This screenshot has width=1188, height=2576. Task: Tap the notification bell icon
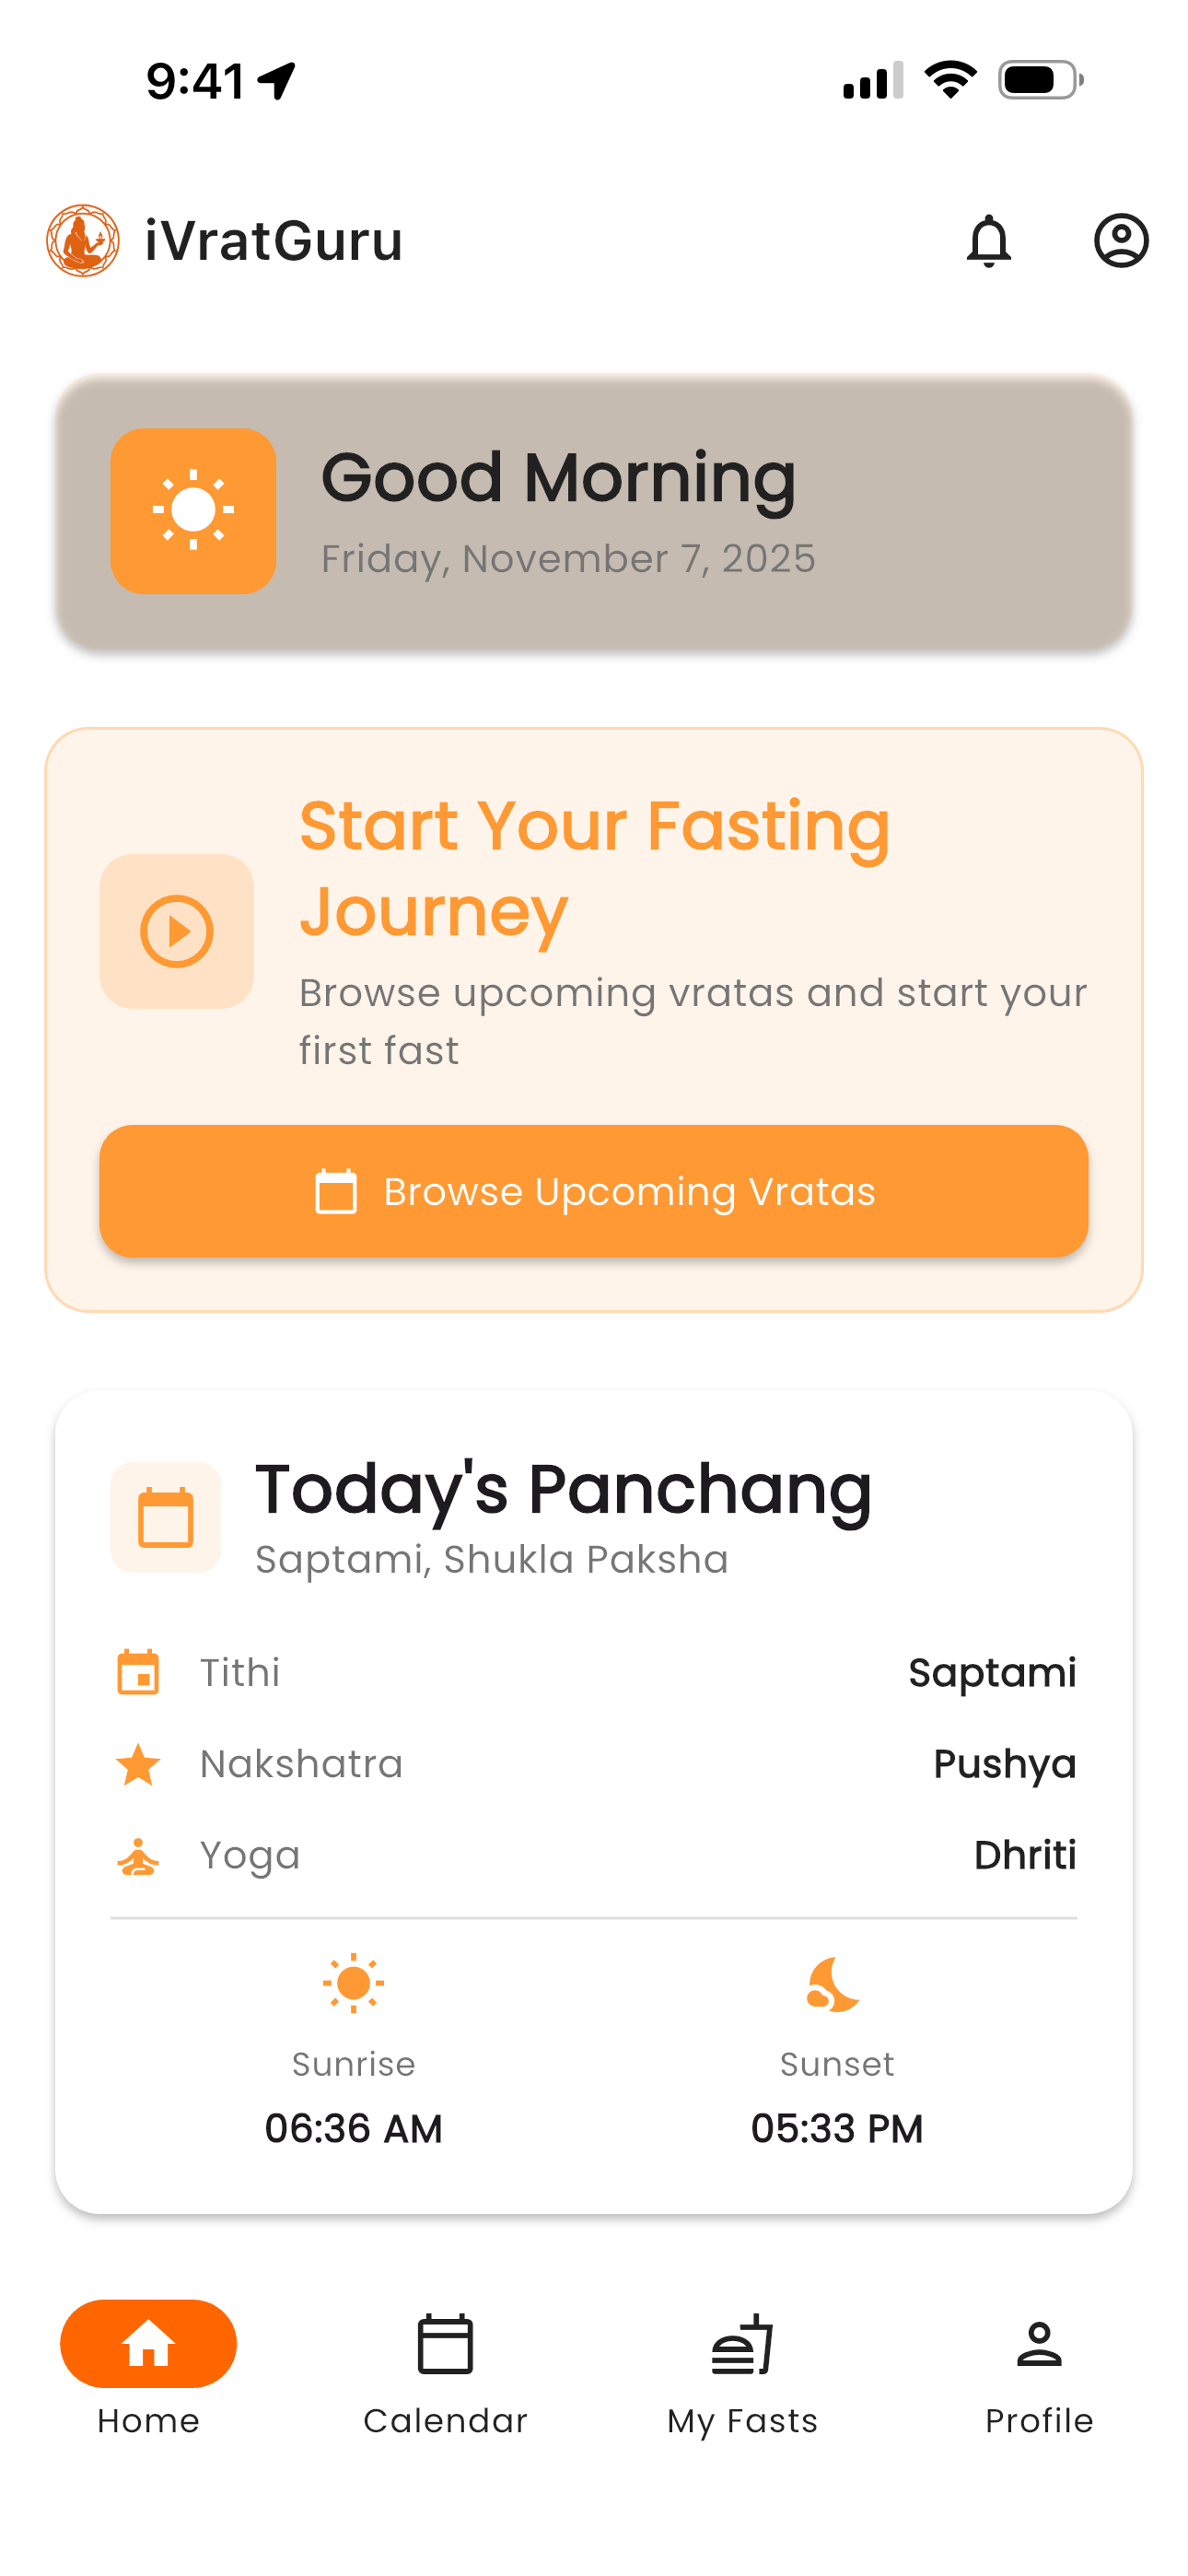988,241
